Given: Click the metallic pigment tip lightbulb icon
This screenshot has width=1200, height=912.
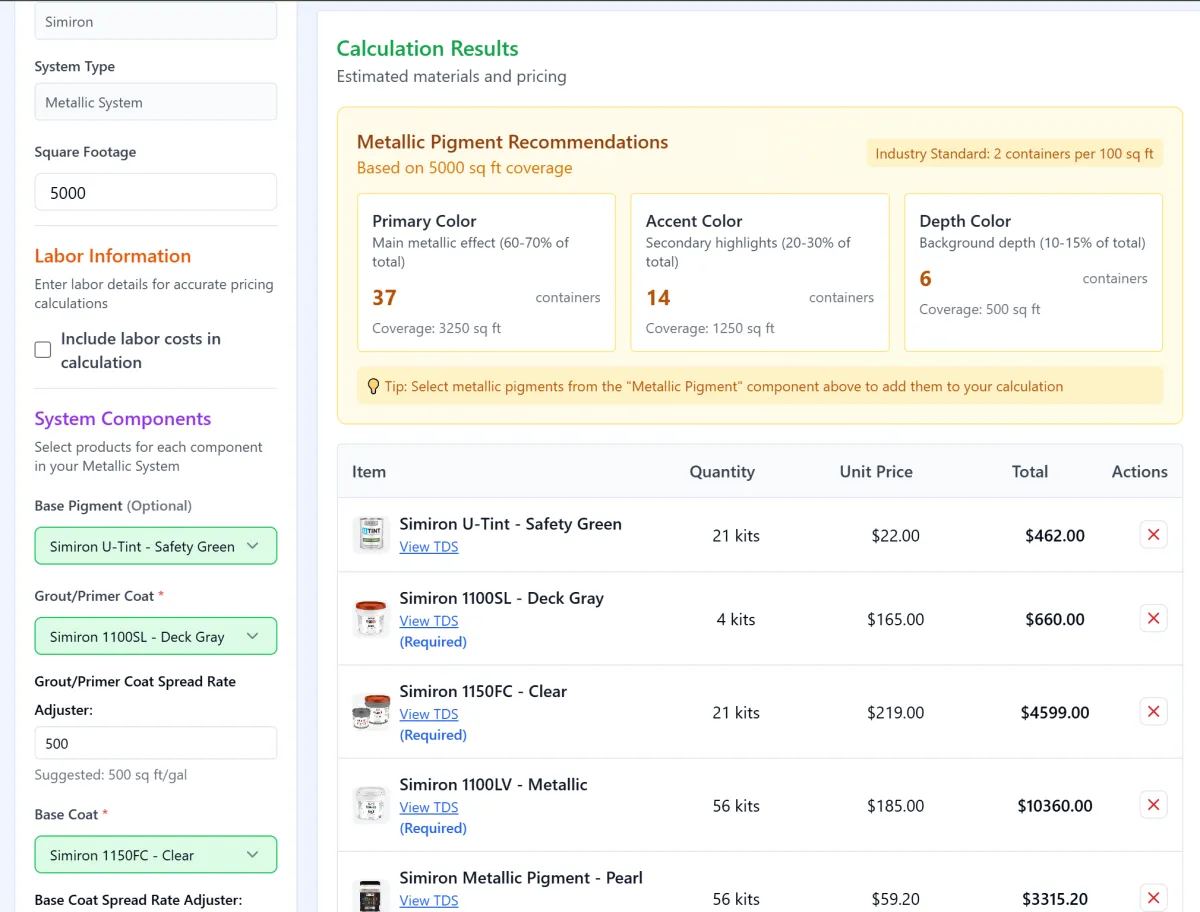Looking at the screenshot, I should (x=374, y=386).
